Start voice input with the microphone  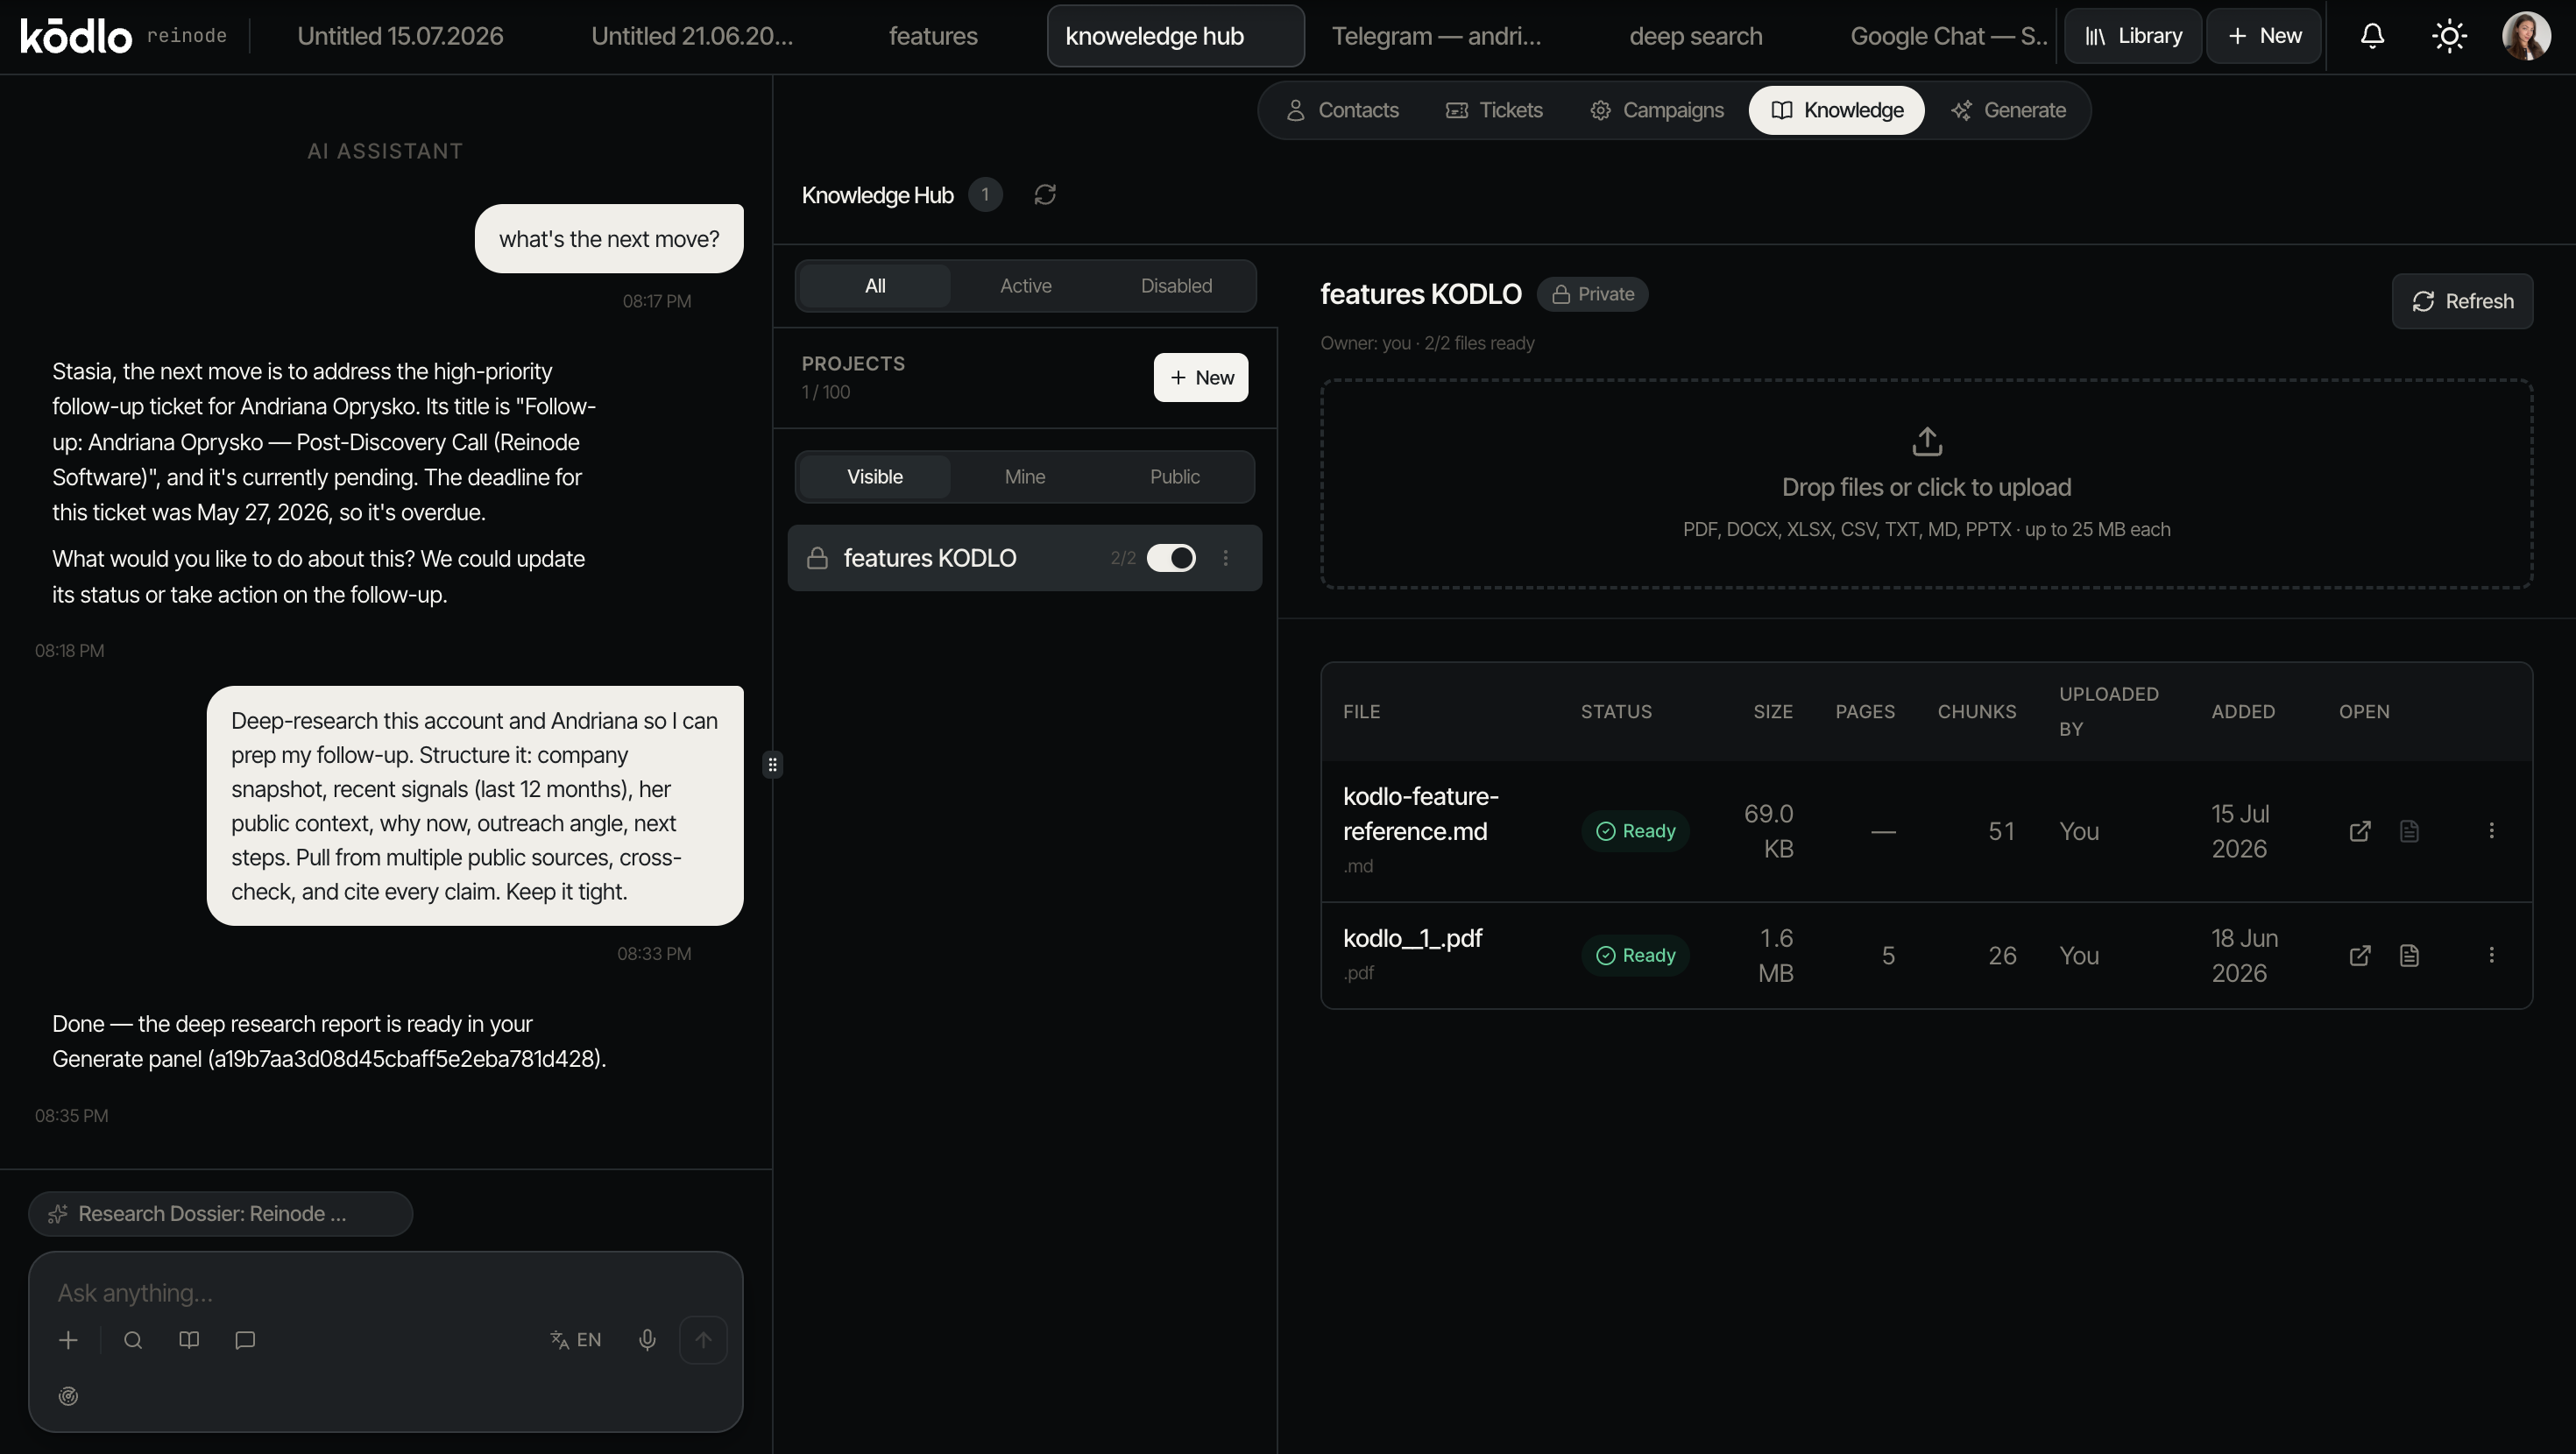(x=647, y=1340)
